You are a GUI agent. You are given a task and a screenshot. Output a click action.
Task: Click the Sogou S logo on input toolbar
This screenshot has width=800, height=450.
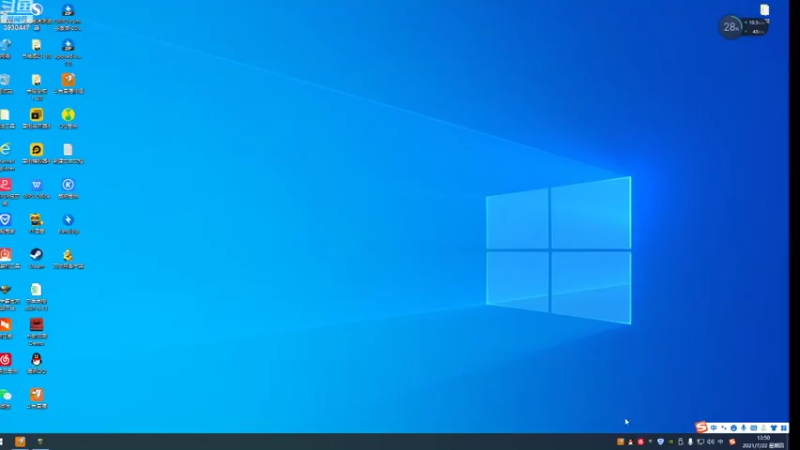coord(702,427)
